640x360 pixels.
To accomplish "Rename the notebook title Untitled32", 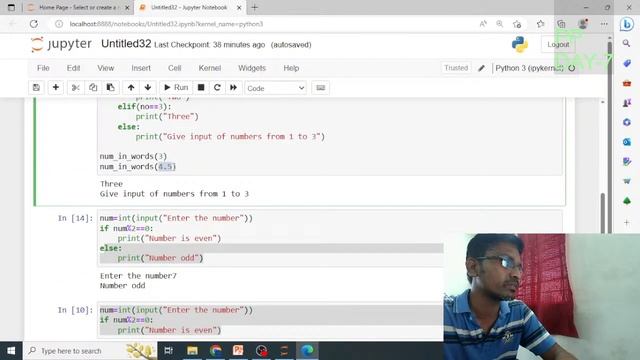I will [x=126, y=44].
